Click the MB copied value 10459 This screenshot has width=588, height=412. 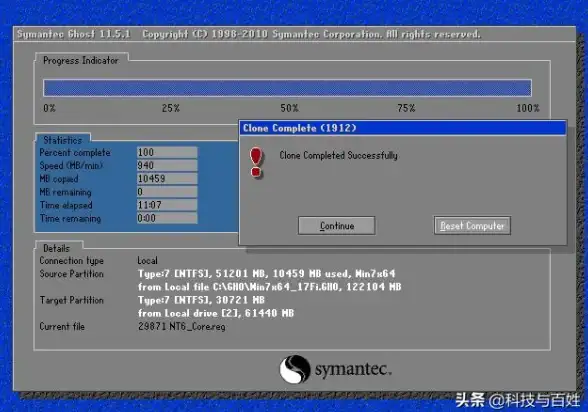pyautogui.click(x=167, y=178)
